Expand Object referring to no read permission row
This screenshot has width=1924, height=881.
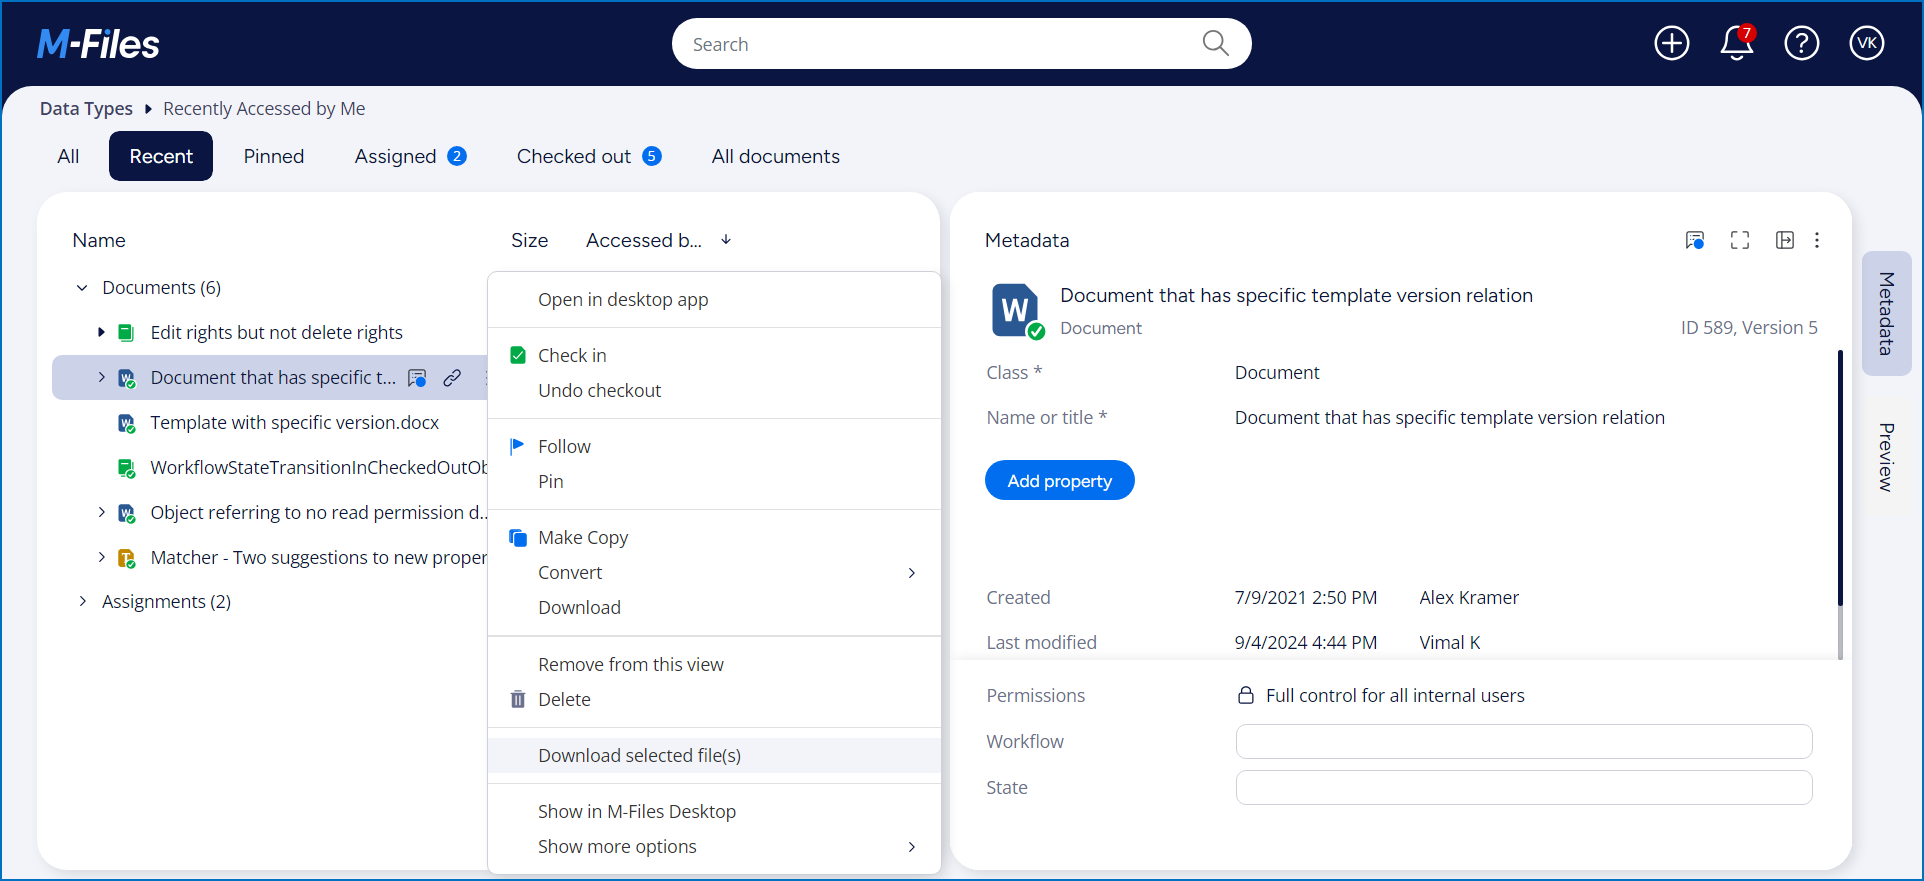click(x=101, y=512)
